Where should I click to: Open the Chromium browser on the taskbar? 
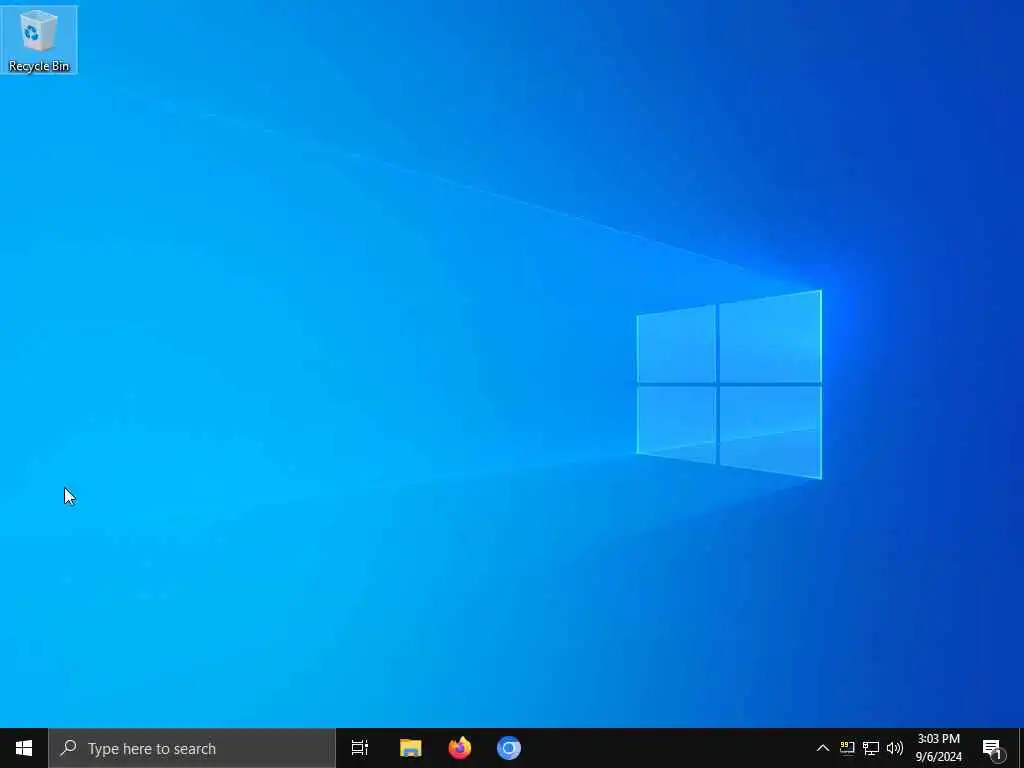coord(509,748)
